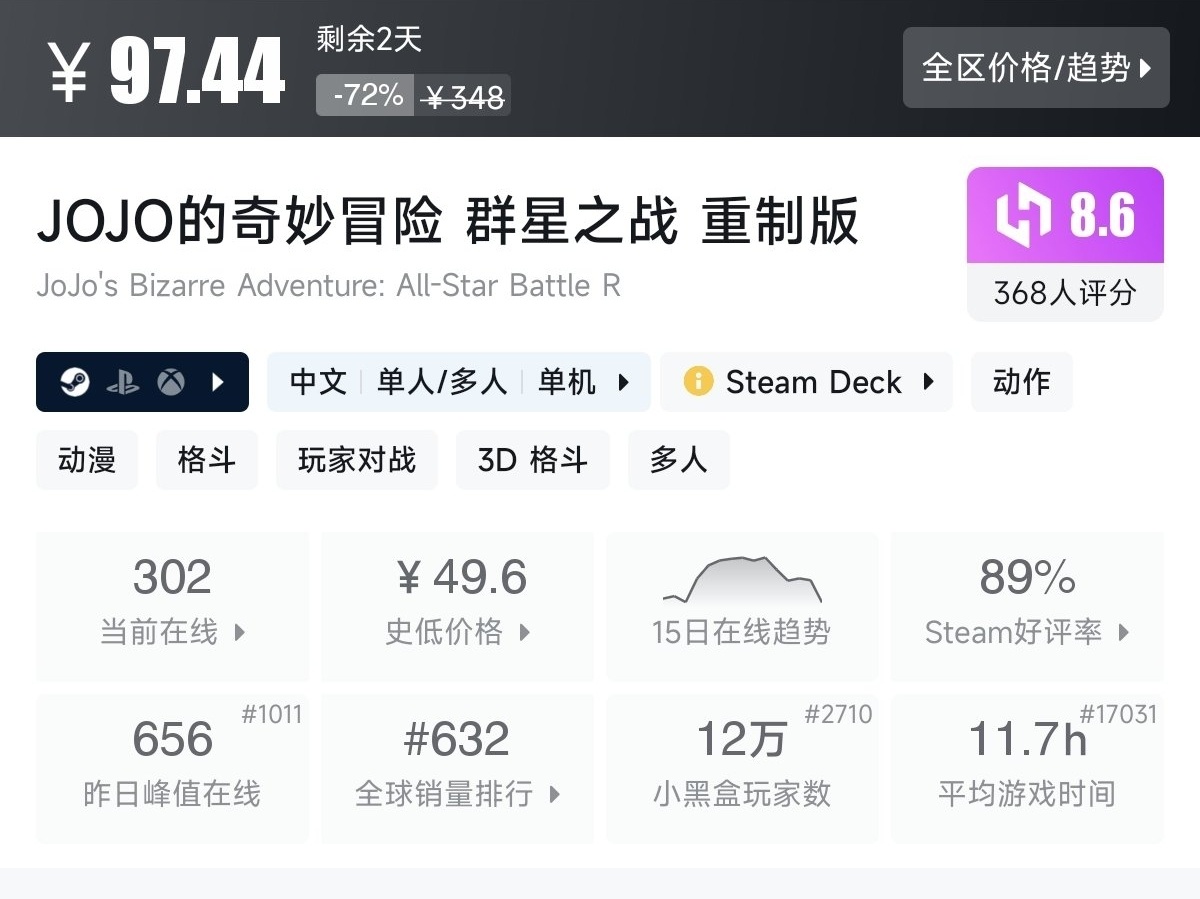
Task: Open the 玩家对战 tag
Action: [x=357, y=460]
